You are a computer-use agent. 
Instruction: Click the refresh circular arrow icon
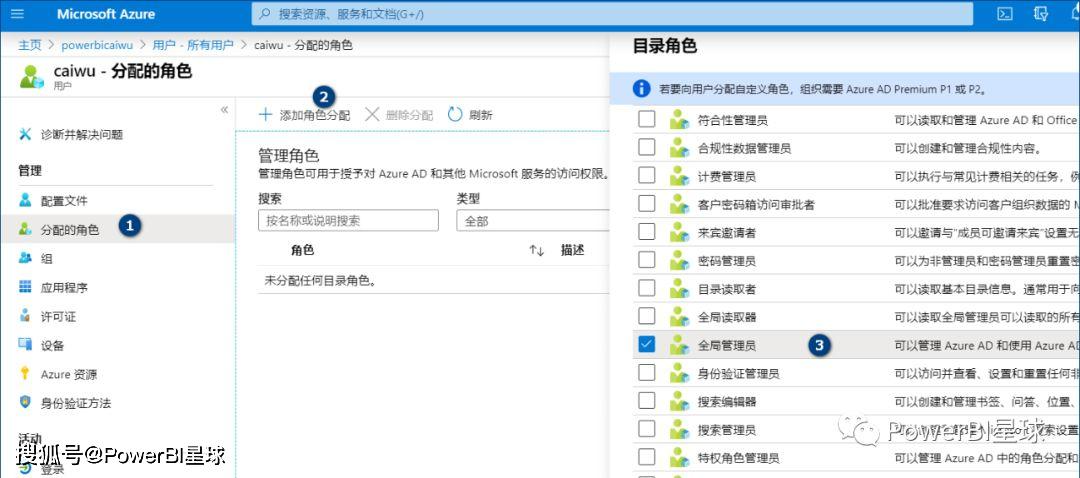coord(455,114)
